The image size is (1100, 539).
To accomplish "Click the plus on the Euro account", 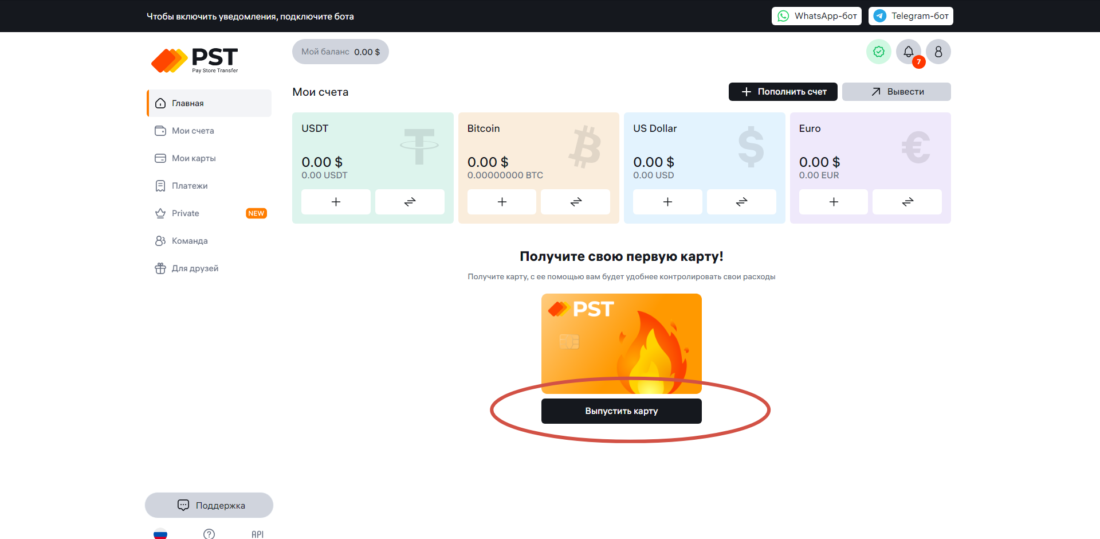I will click(833, 201).
